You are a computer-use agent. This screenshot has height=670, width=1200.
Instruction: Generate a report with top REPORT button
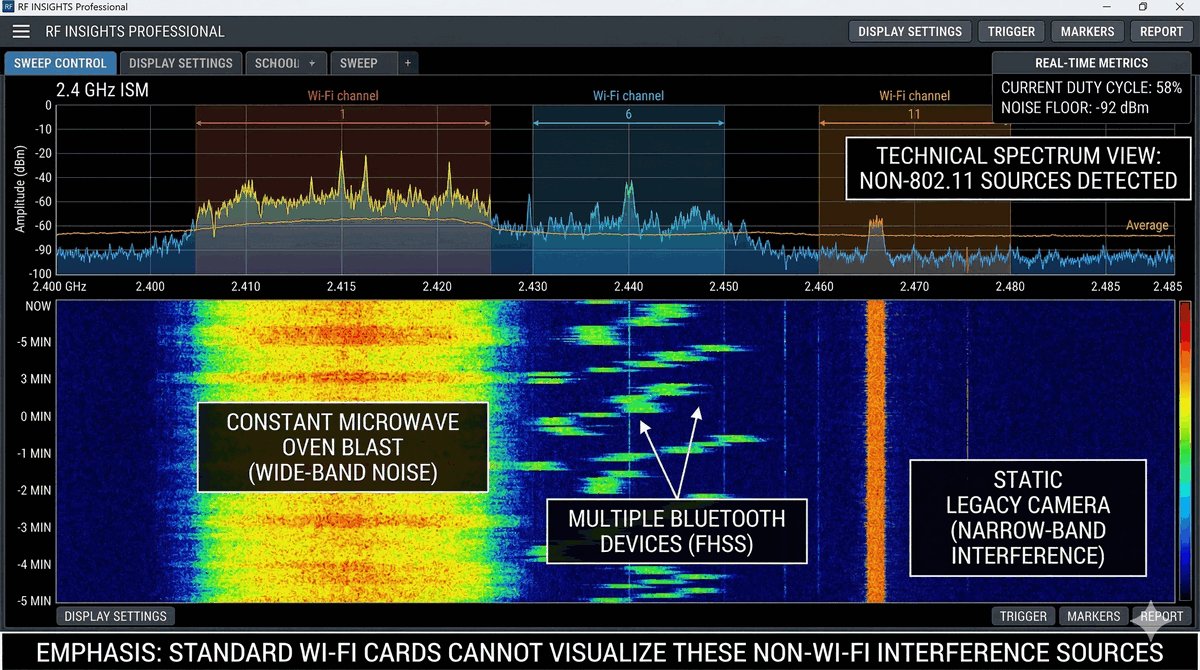coord(1161,31)
